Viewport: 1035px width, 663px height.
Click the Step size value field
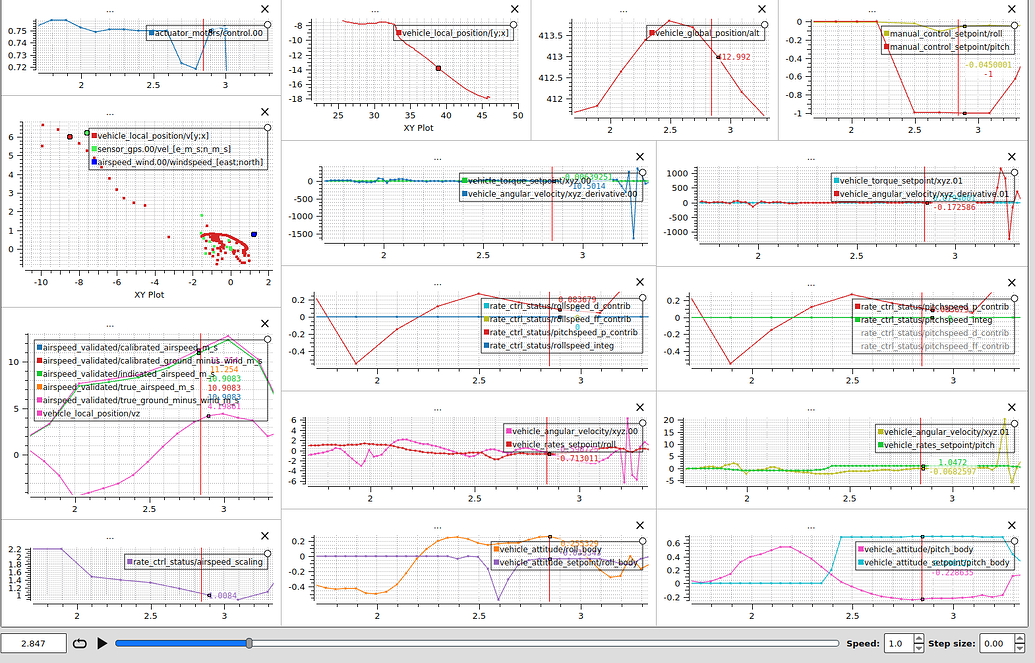[x=995, y=643]
